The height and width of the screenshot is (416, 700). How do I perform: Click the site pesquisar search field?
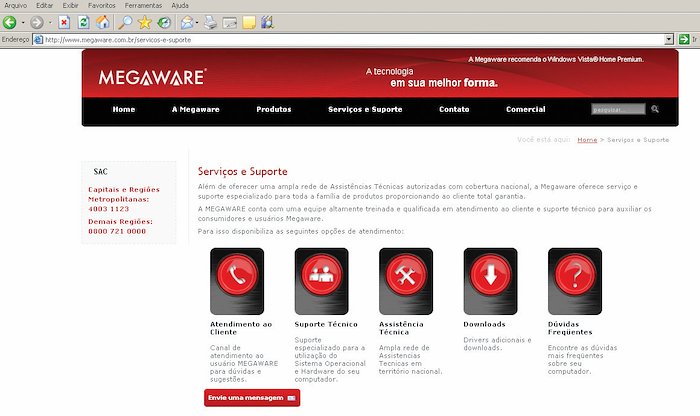pyautogui.click(x=618, y=109)
